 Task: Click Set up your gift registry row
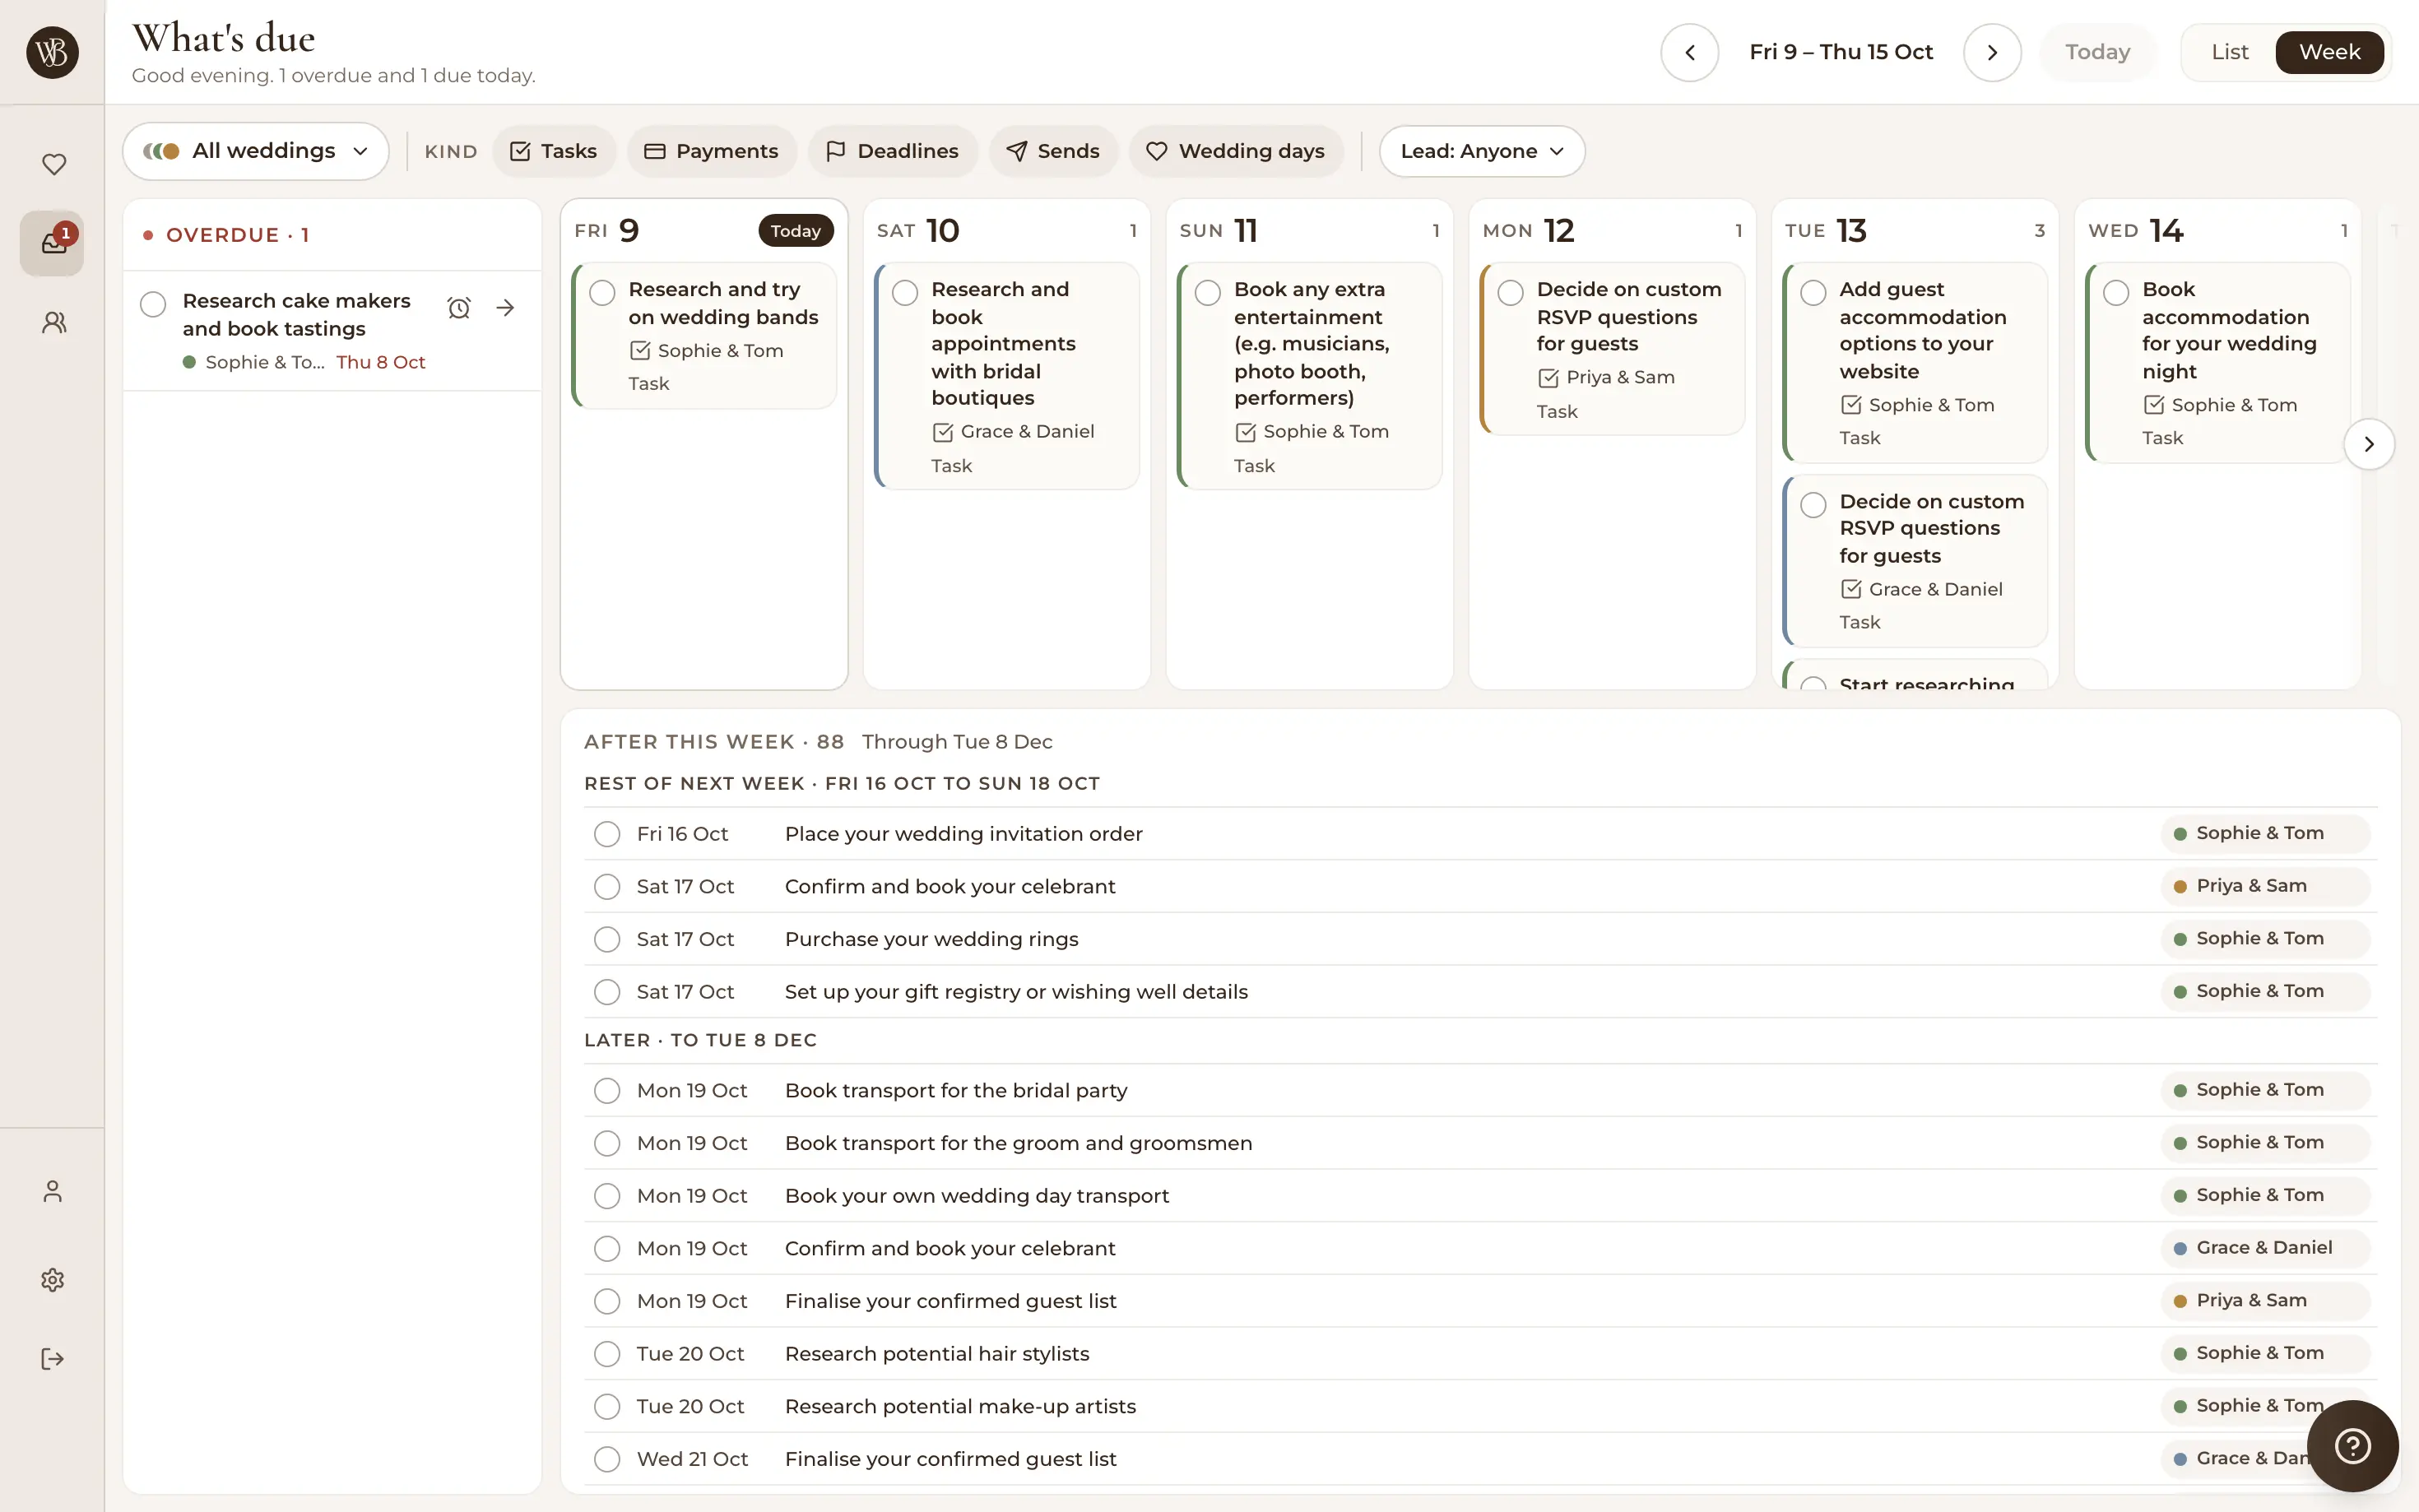pyautogui.click(x=1480, y=992)
